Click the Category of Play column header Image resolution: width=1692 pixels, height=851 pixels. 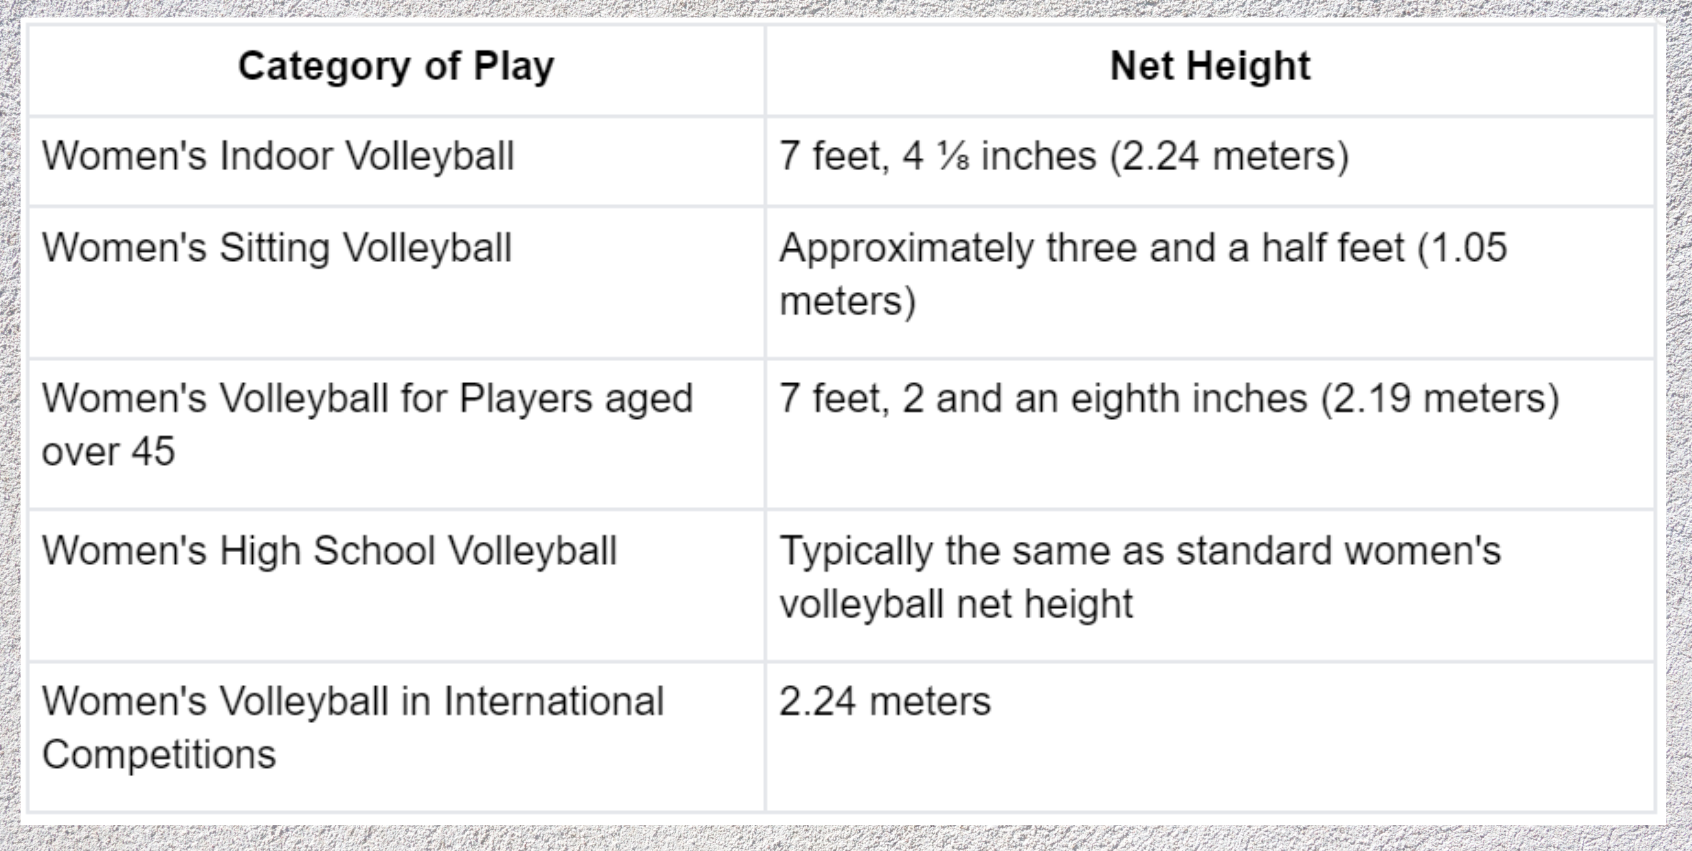pos(396,67)
